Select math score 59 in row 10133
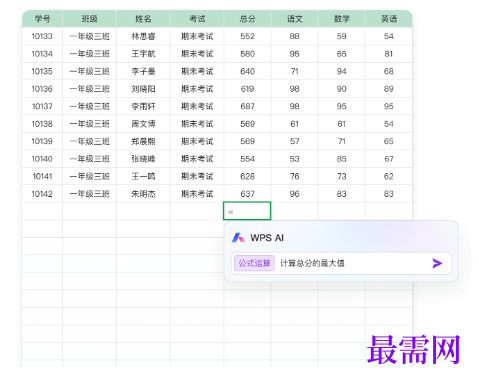The width and height of the screenshot is (479, 381). (x=342, y=36)
